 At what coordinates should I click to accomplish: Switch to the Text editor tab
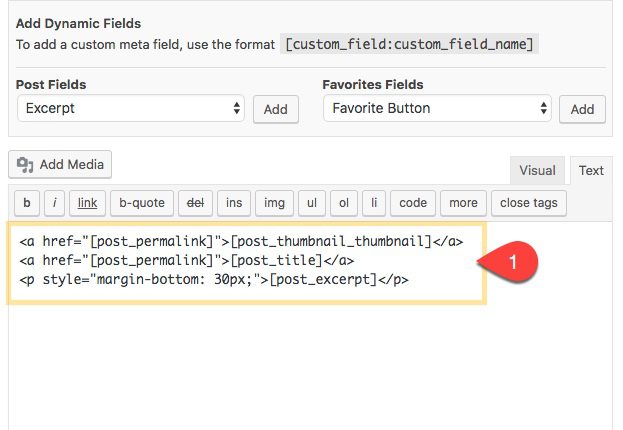(x=591, y=171)
